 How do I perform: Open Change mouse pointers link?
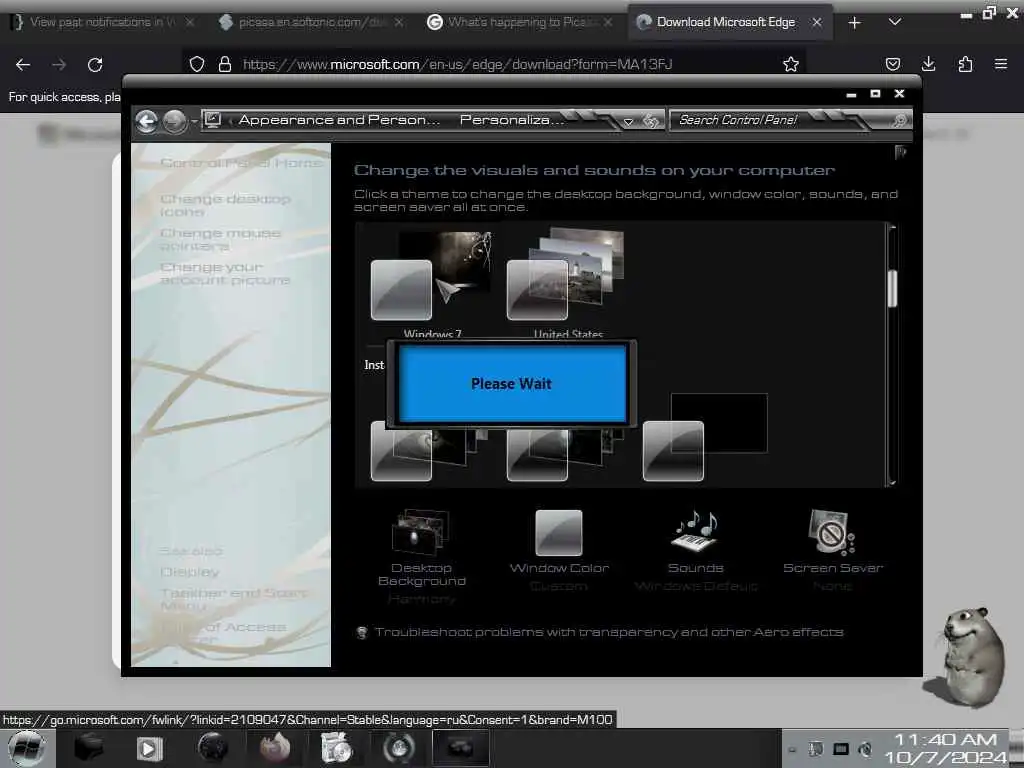tap(220, 239)
